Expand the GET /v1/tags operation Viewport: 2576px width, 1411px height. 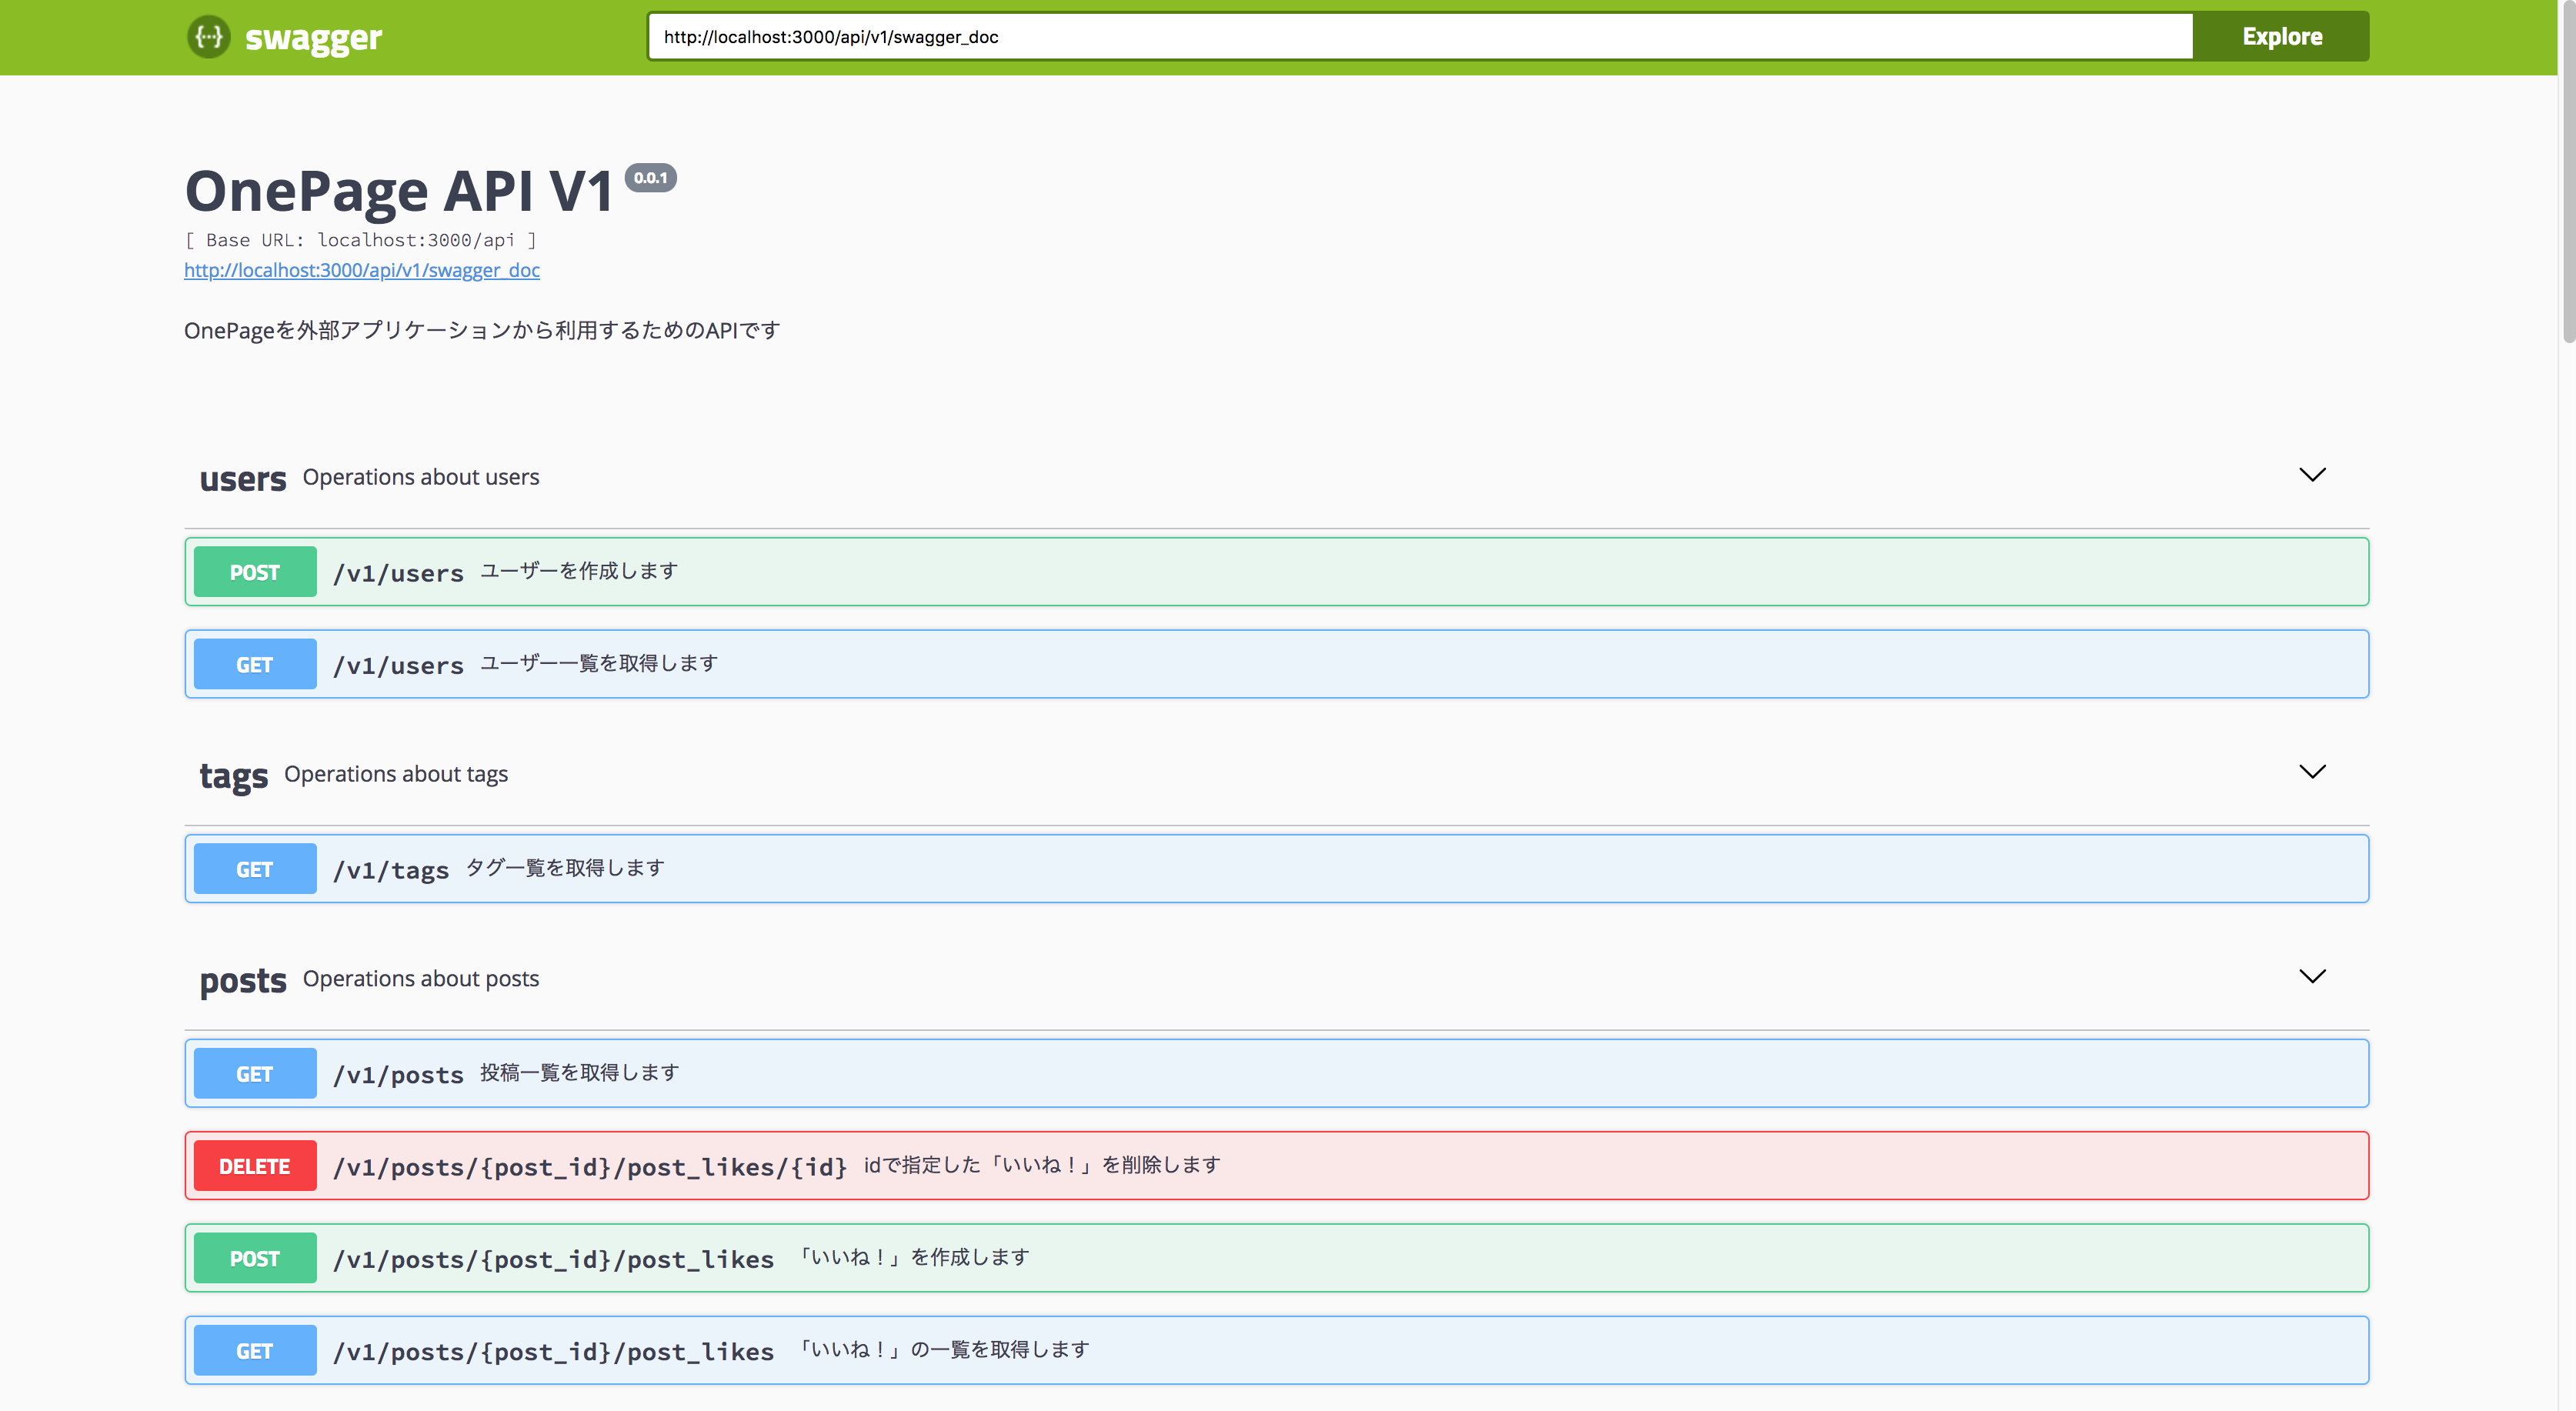point(1276,869)
